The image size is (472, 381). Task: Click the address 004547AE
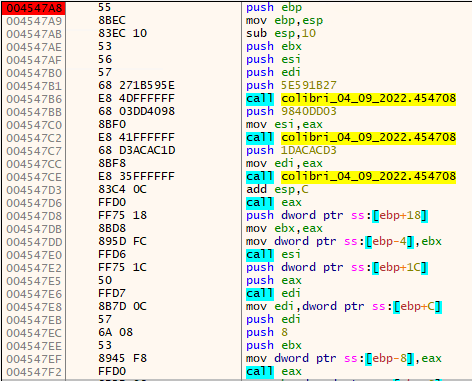pos(34,47)
